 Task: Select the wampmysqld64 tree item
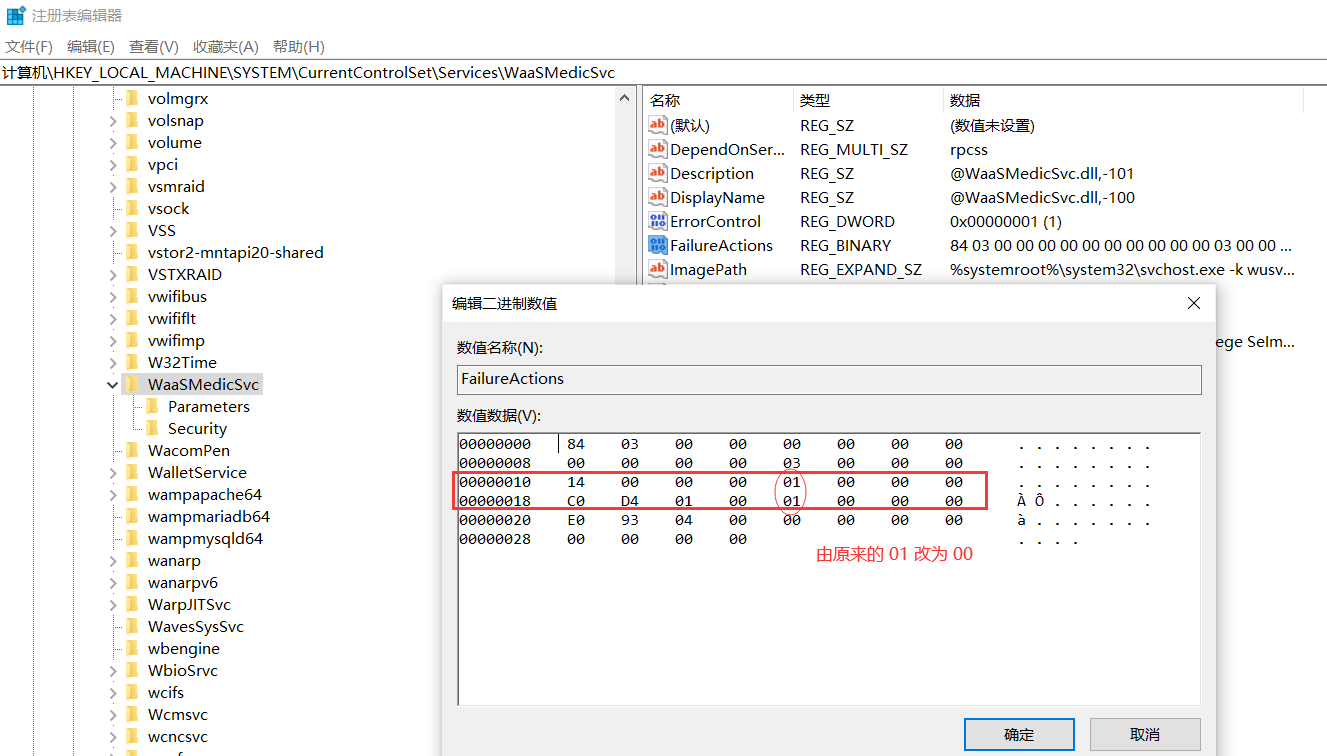(206, 539)
